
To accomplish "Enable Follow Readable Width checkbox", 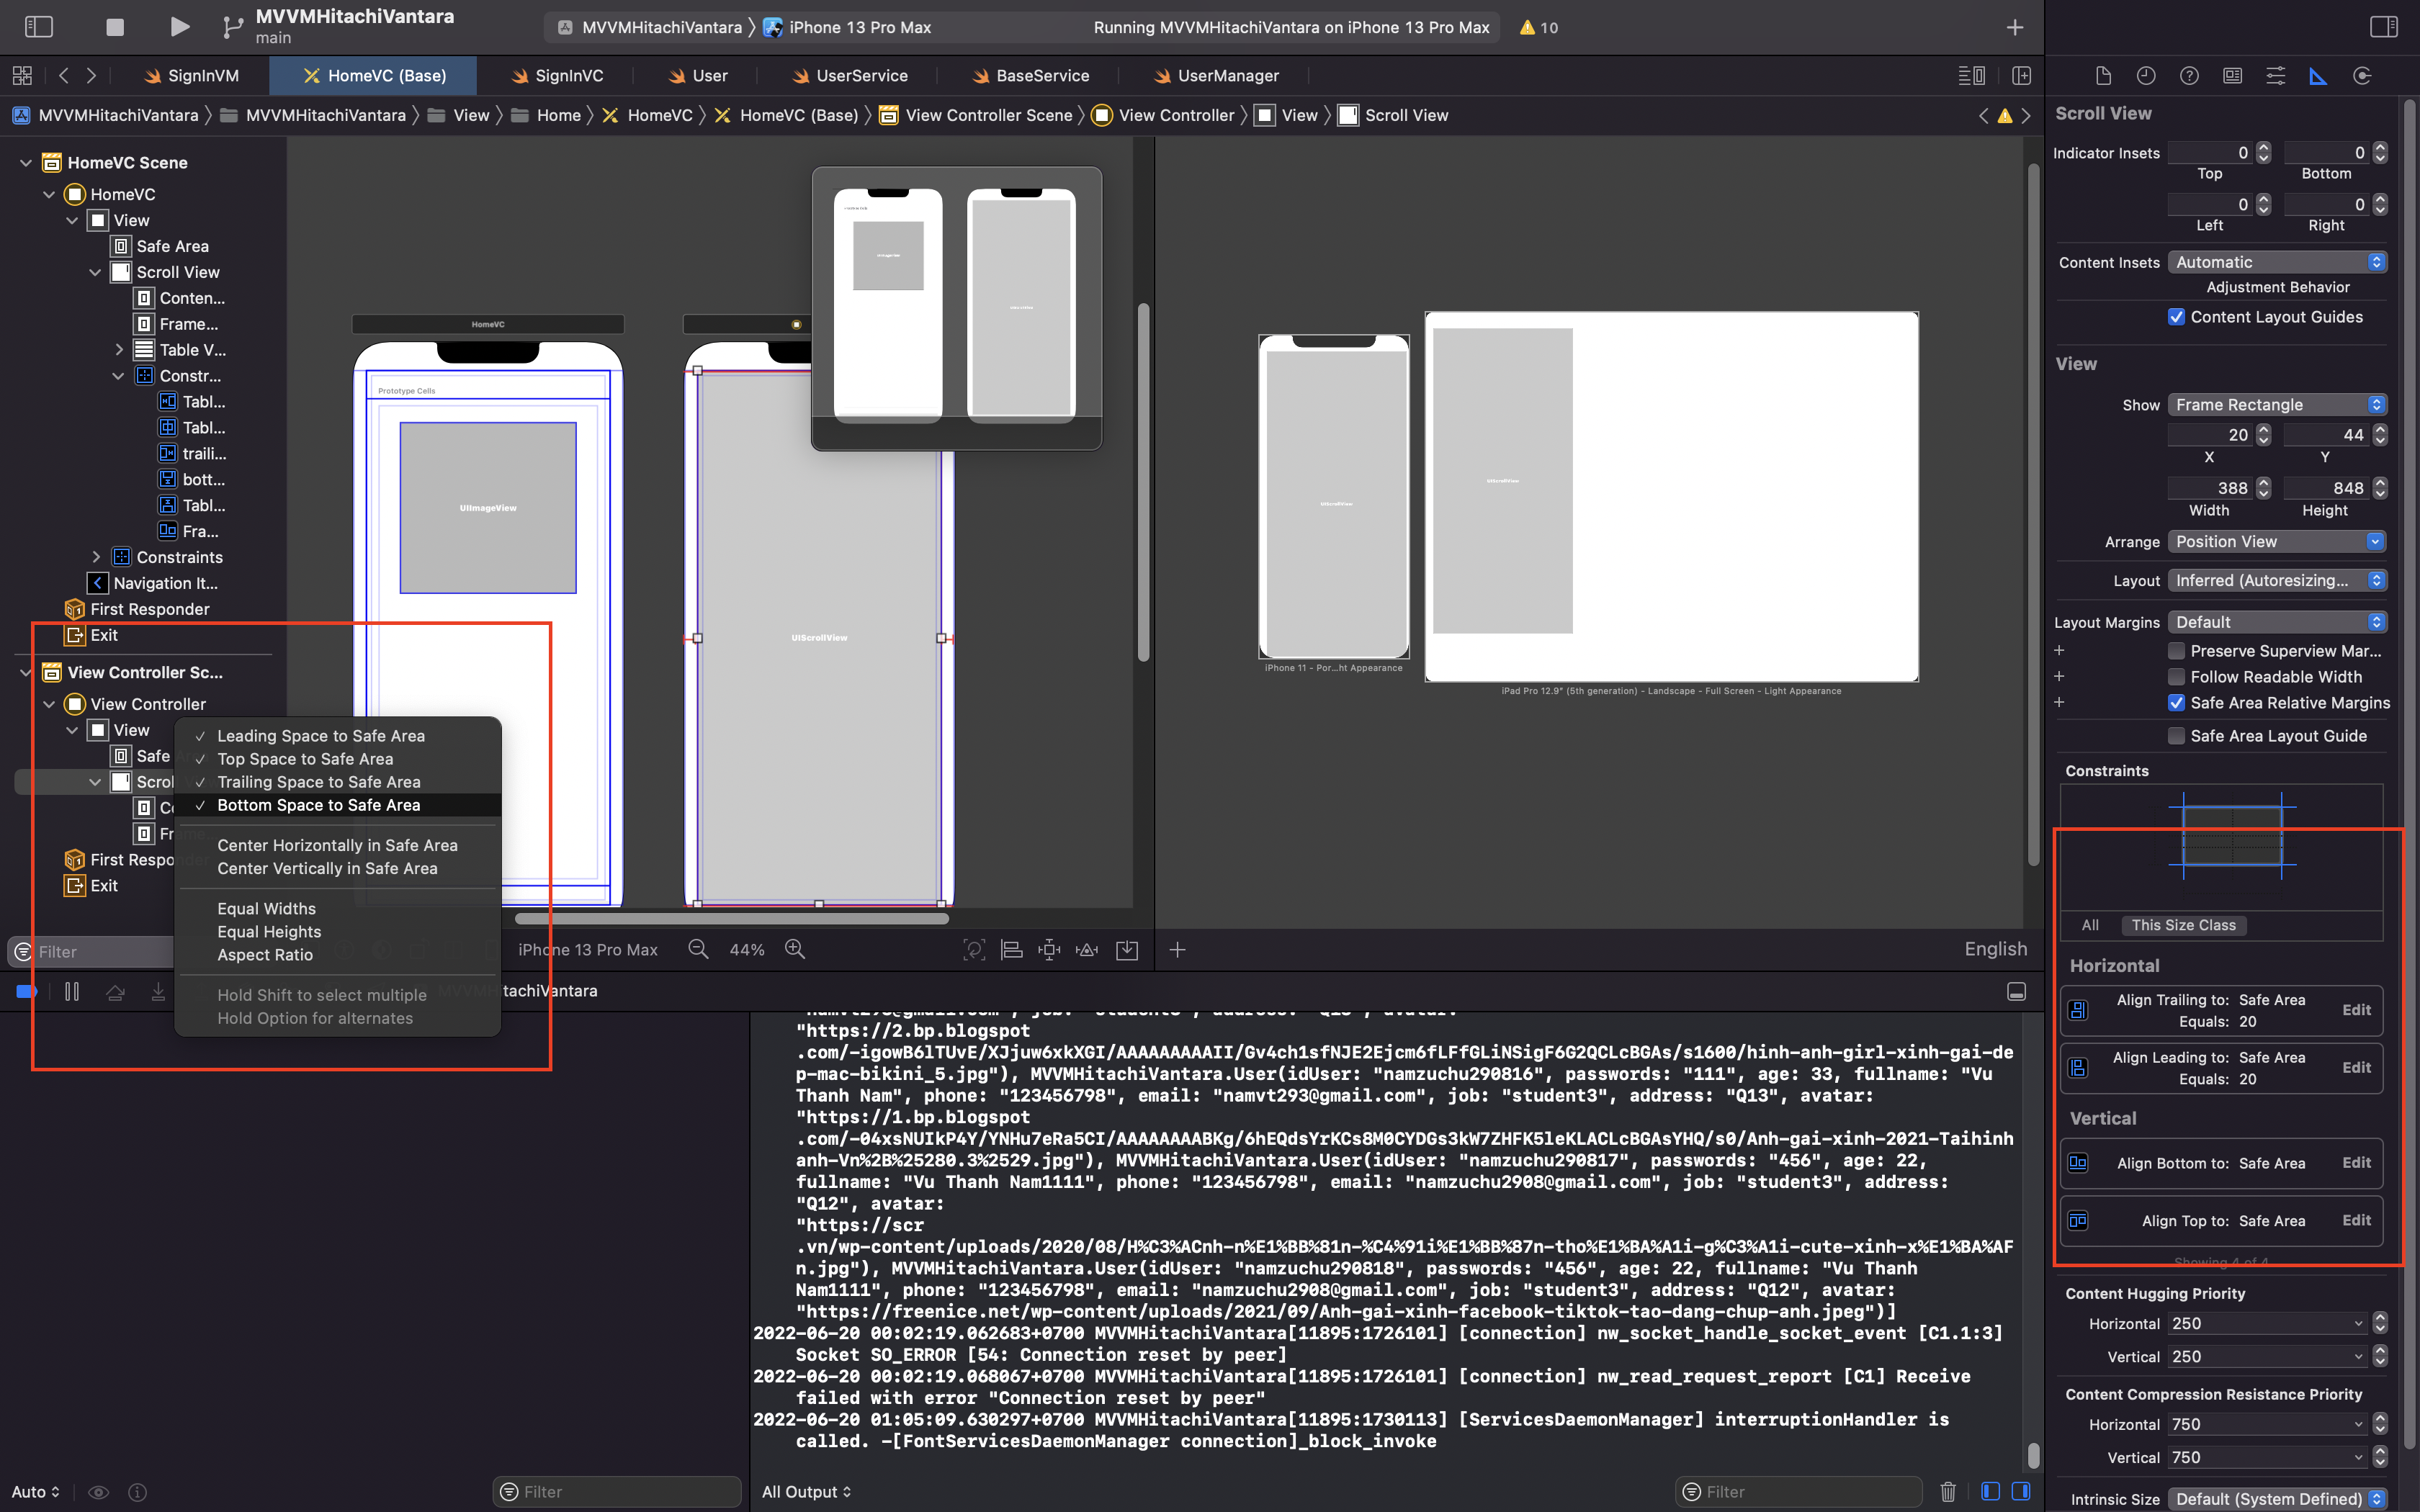I will click(x=2175, y=677).
